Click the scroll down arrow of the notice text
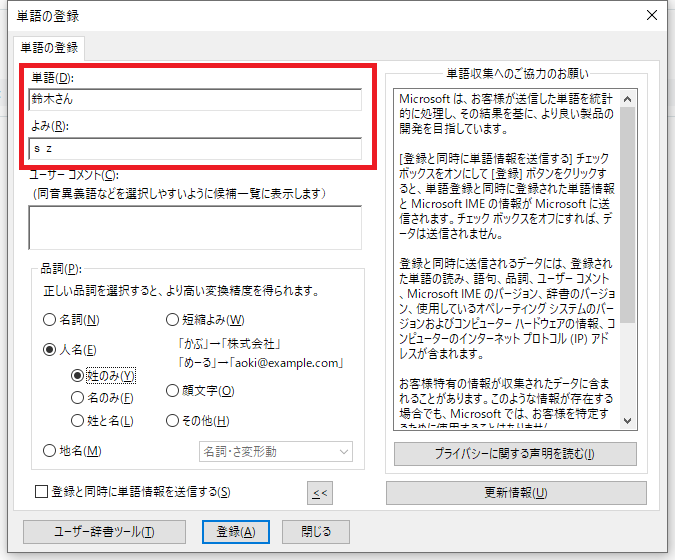The image size is (675, 560). point(628,421)
